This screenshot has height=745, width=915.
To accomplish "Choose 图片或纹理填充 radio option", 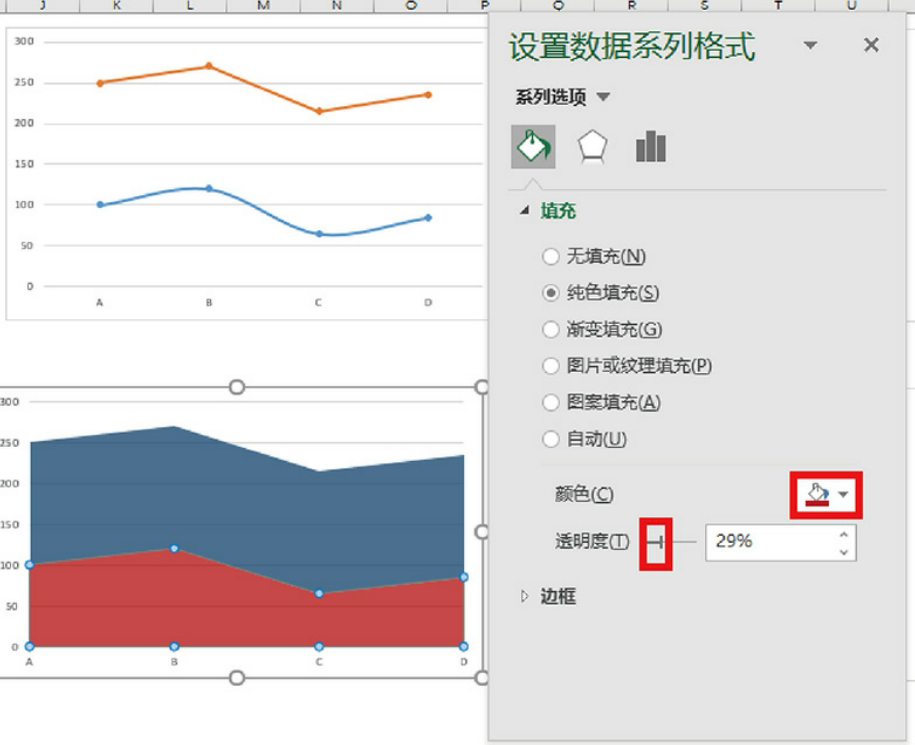I will pyautogui.click(x=550, y=367).
